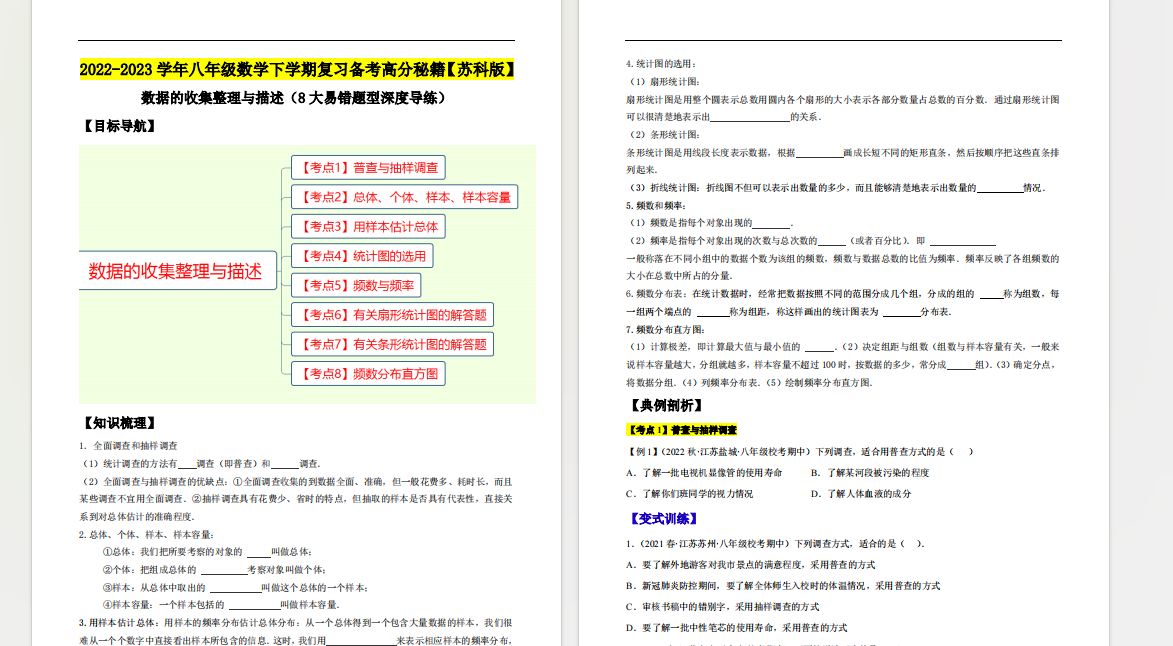Select question 1. (2021 春·江苏苏州
This screenshot has width=1173, height=646.
click(776, 544)
